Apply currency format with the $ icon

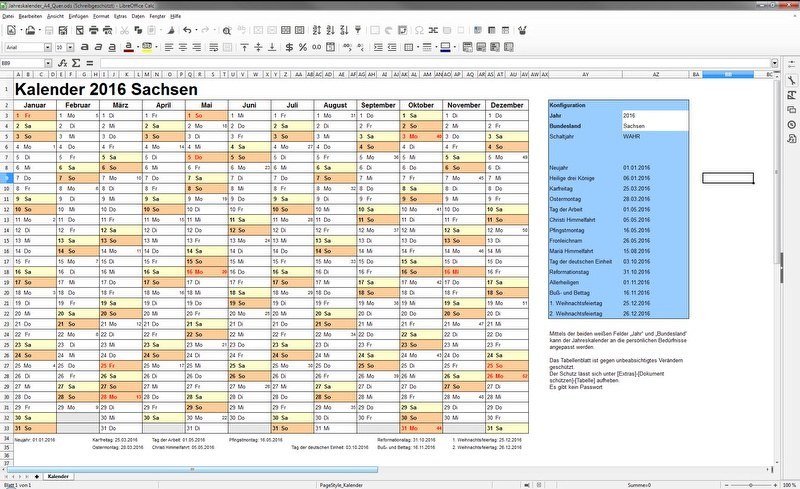coord(289,47)
